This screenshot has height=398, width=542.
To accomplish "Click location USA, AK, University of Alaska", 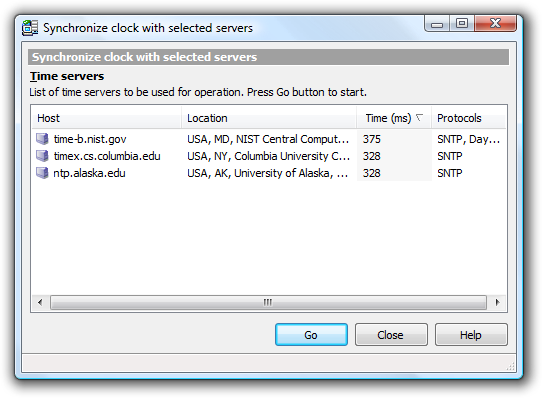I will (x=268, y=173).
